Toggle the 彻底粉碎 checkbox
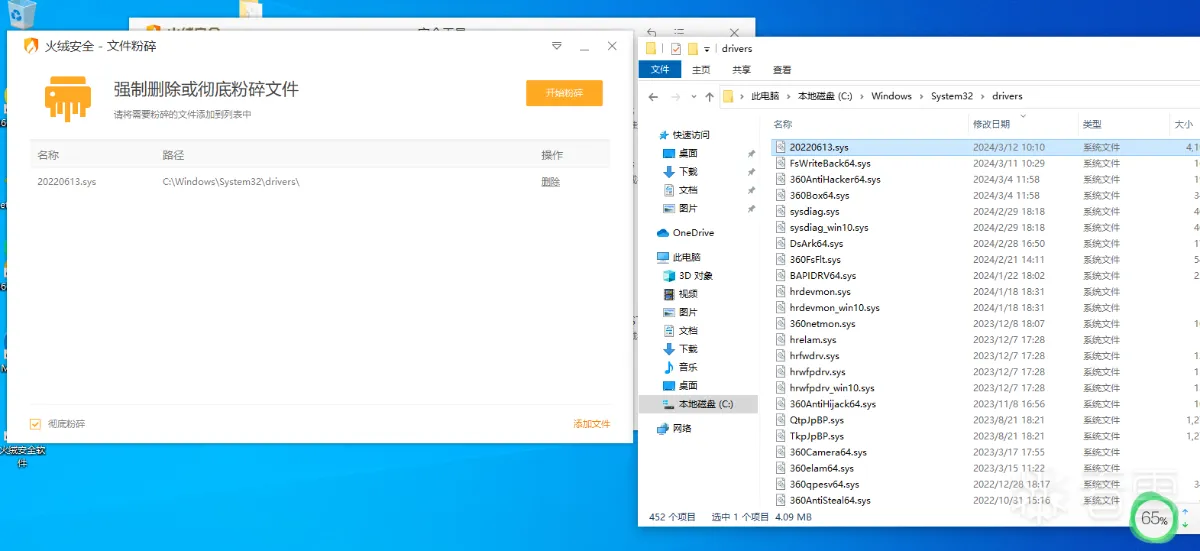 [35, 424]
